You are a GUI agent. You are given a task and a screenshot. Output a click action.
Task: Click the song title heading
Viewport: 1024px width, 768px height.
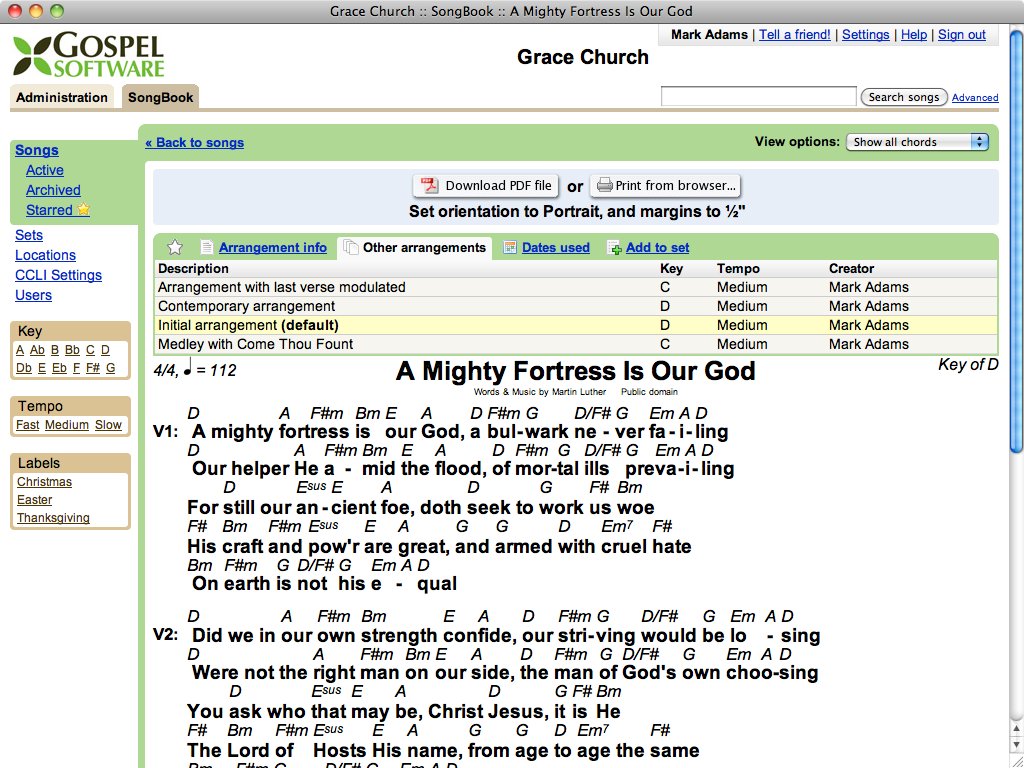coord(575,371)
